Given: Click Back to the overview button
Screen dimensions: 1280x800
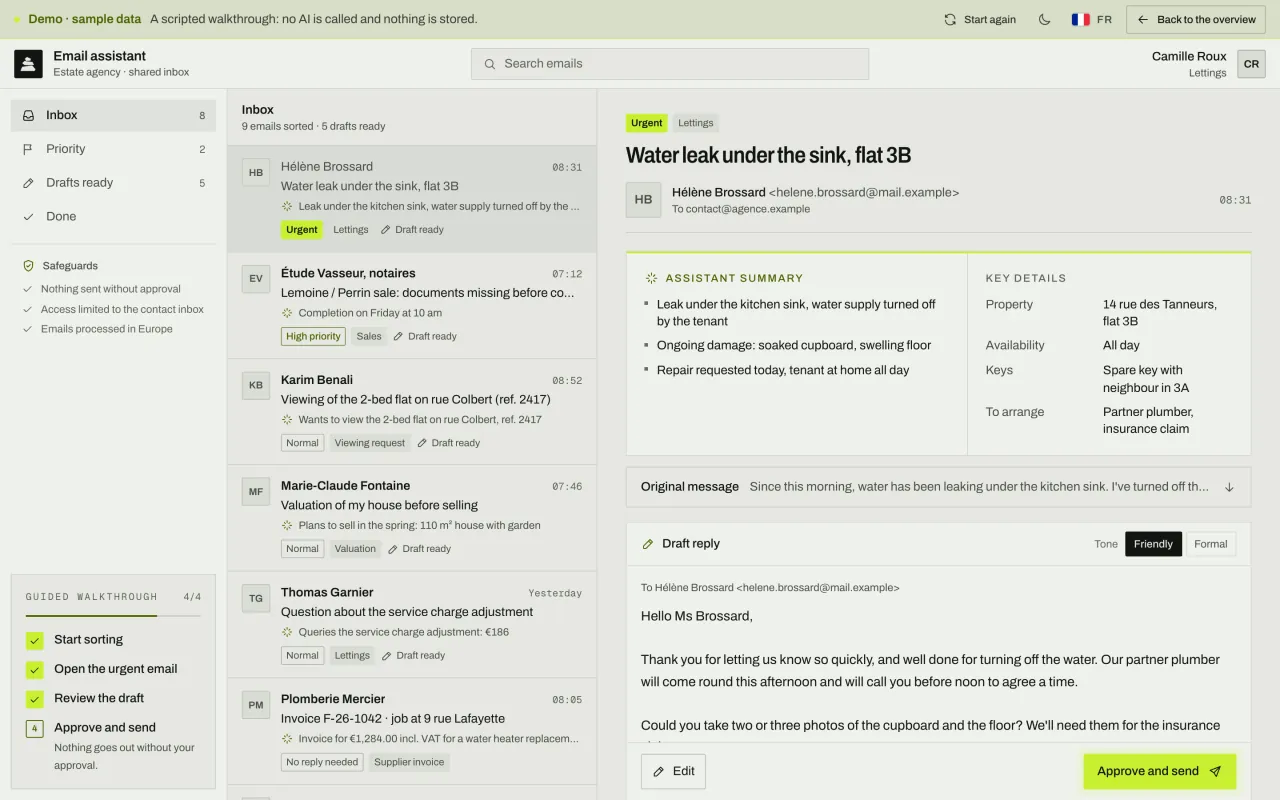Looking at the screenshot, I should click(1196, 19).
